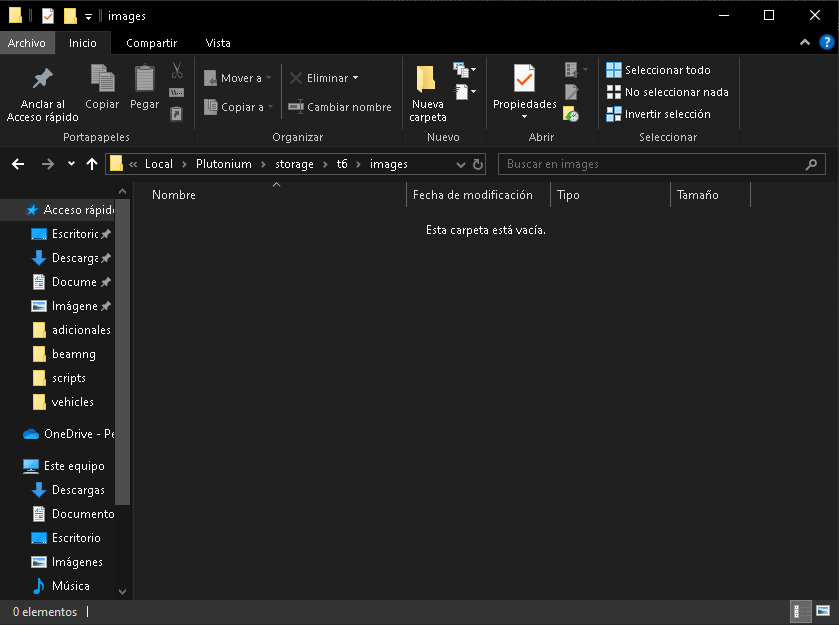Click the Buscar en images search field
This screenshot has height=625, width=839.
pyautogui.click(x=661, y=164)
